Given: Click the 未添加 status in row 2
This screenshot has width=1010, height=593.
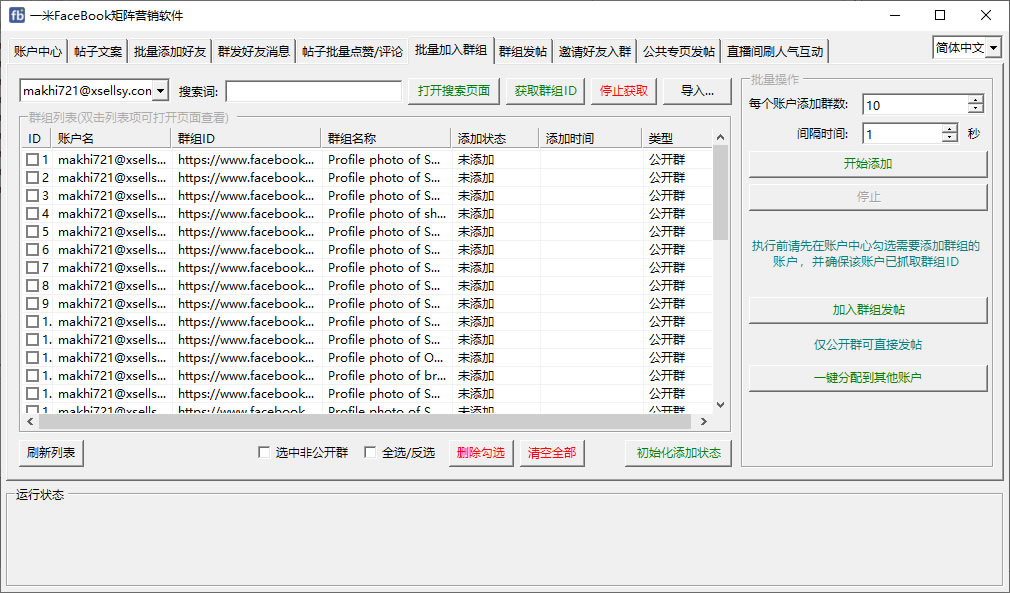Looking at the screenshot, I should pyautogui.click(x=476, y=177).
